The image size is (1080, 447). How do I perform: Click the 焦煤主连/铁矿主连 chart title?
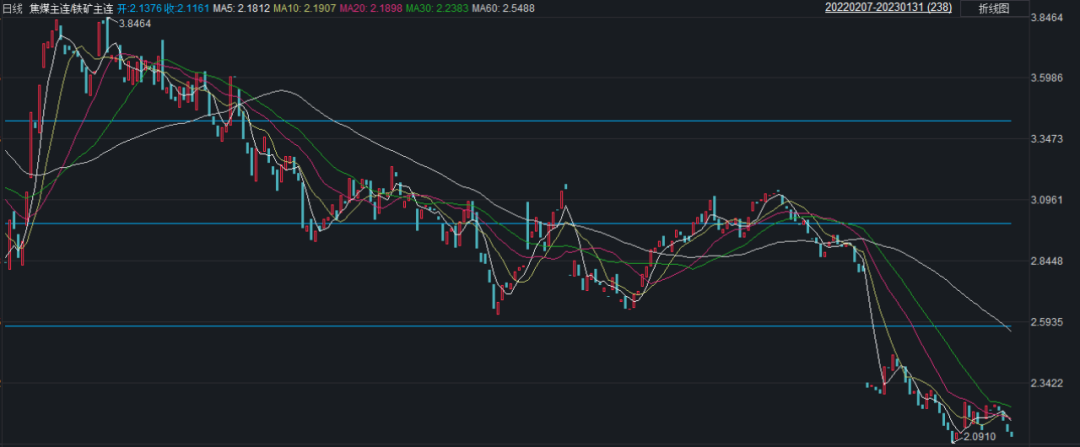pyautogui.click(x=72, y=8)
